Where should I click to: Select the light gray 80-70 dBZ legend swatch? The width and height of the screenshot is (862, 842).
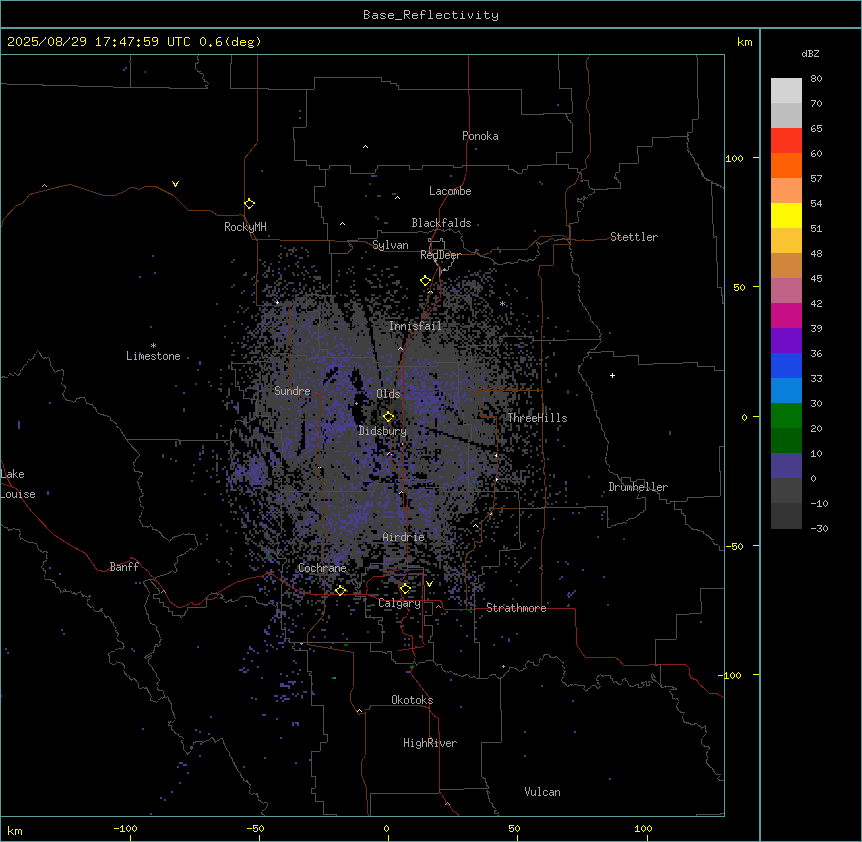click(x=786, y=91)
